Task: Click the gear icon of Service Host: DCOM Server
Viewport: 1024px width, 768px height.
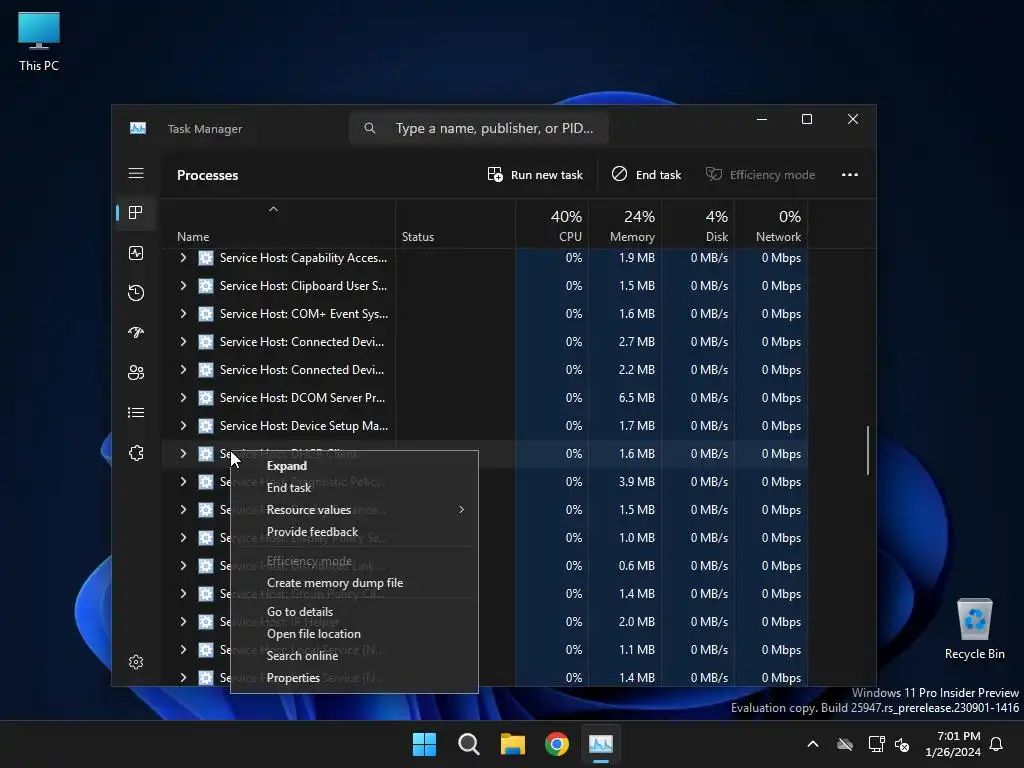Action: coord(206,398)
